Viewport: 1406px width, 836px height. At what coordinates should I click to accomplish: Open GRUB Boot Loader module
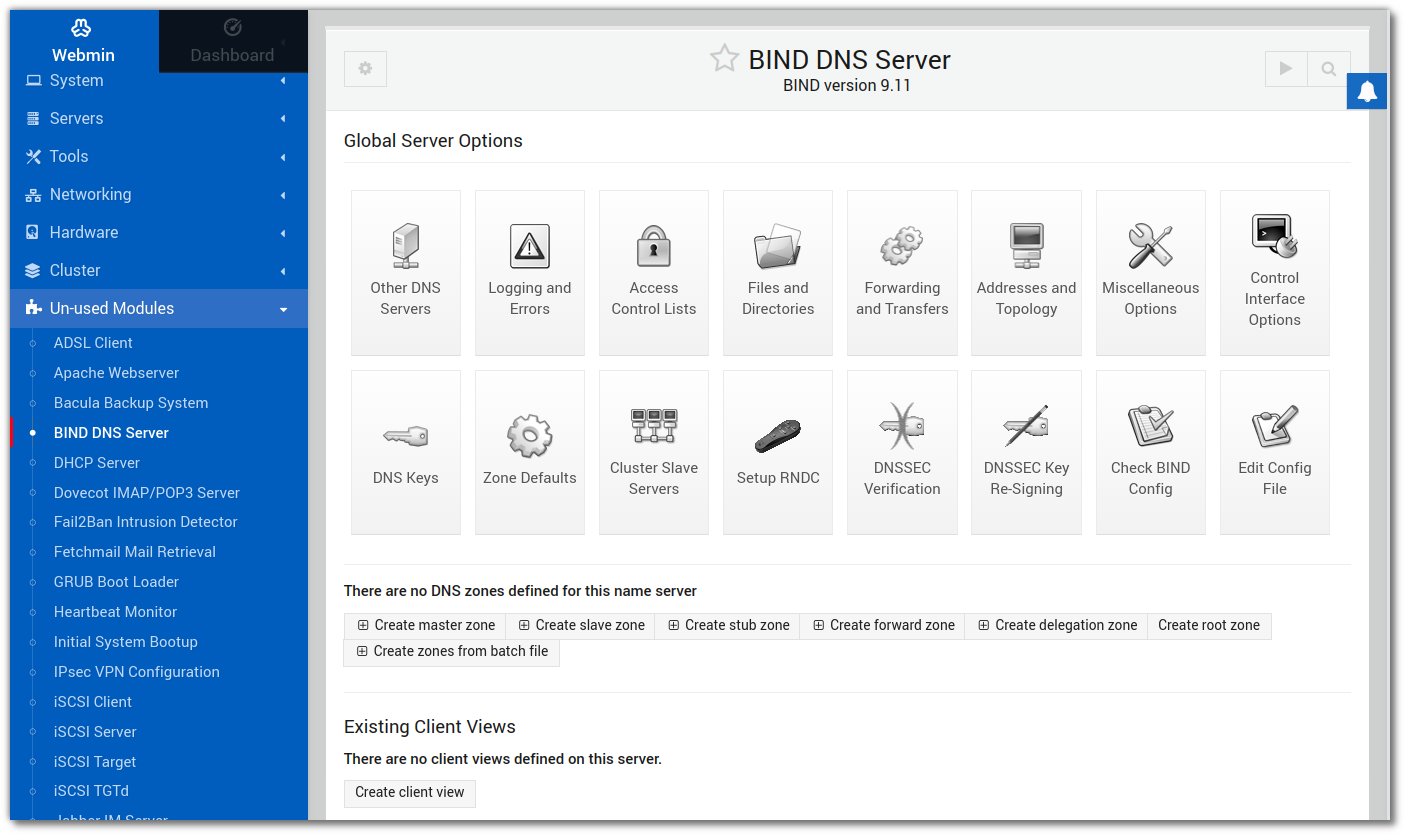(116, 582)
